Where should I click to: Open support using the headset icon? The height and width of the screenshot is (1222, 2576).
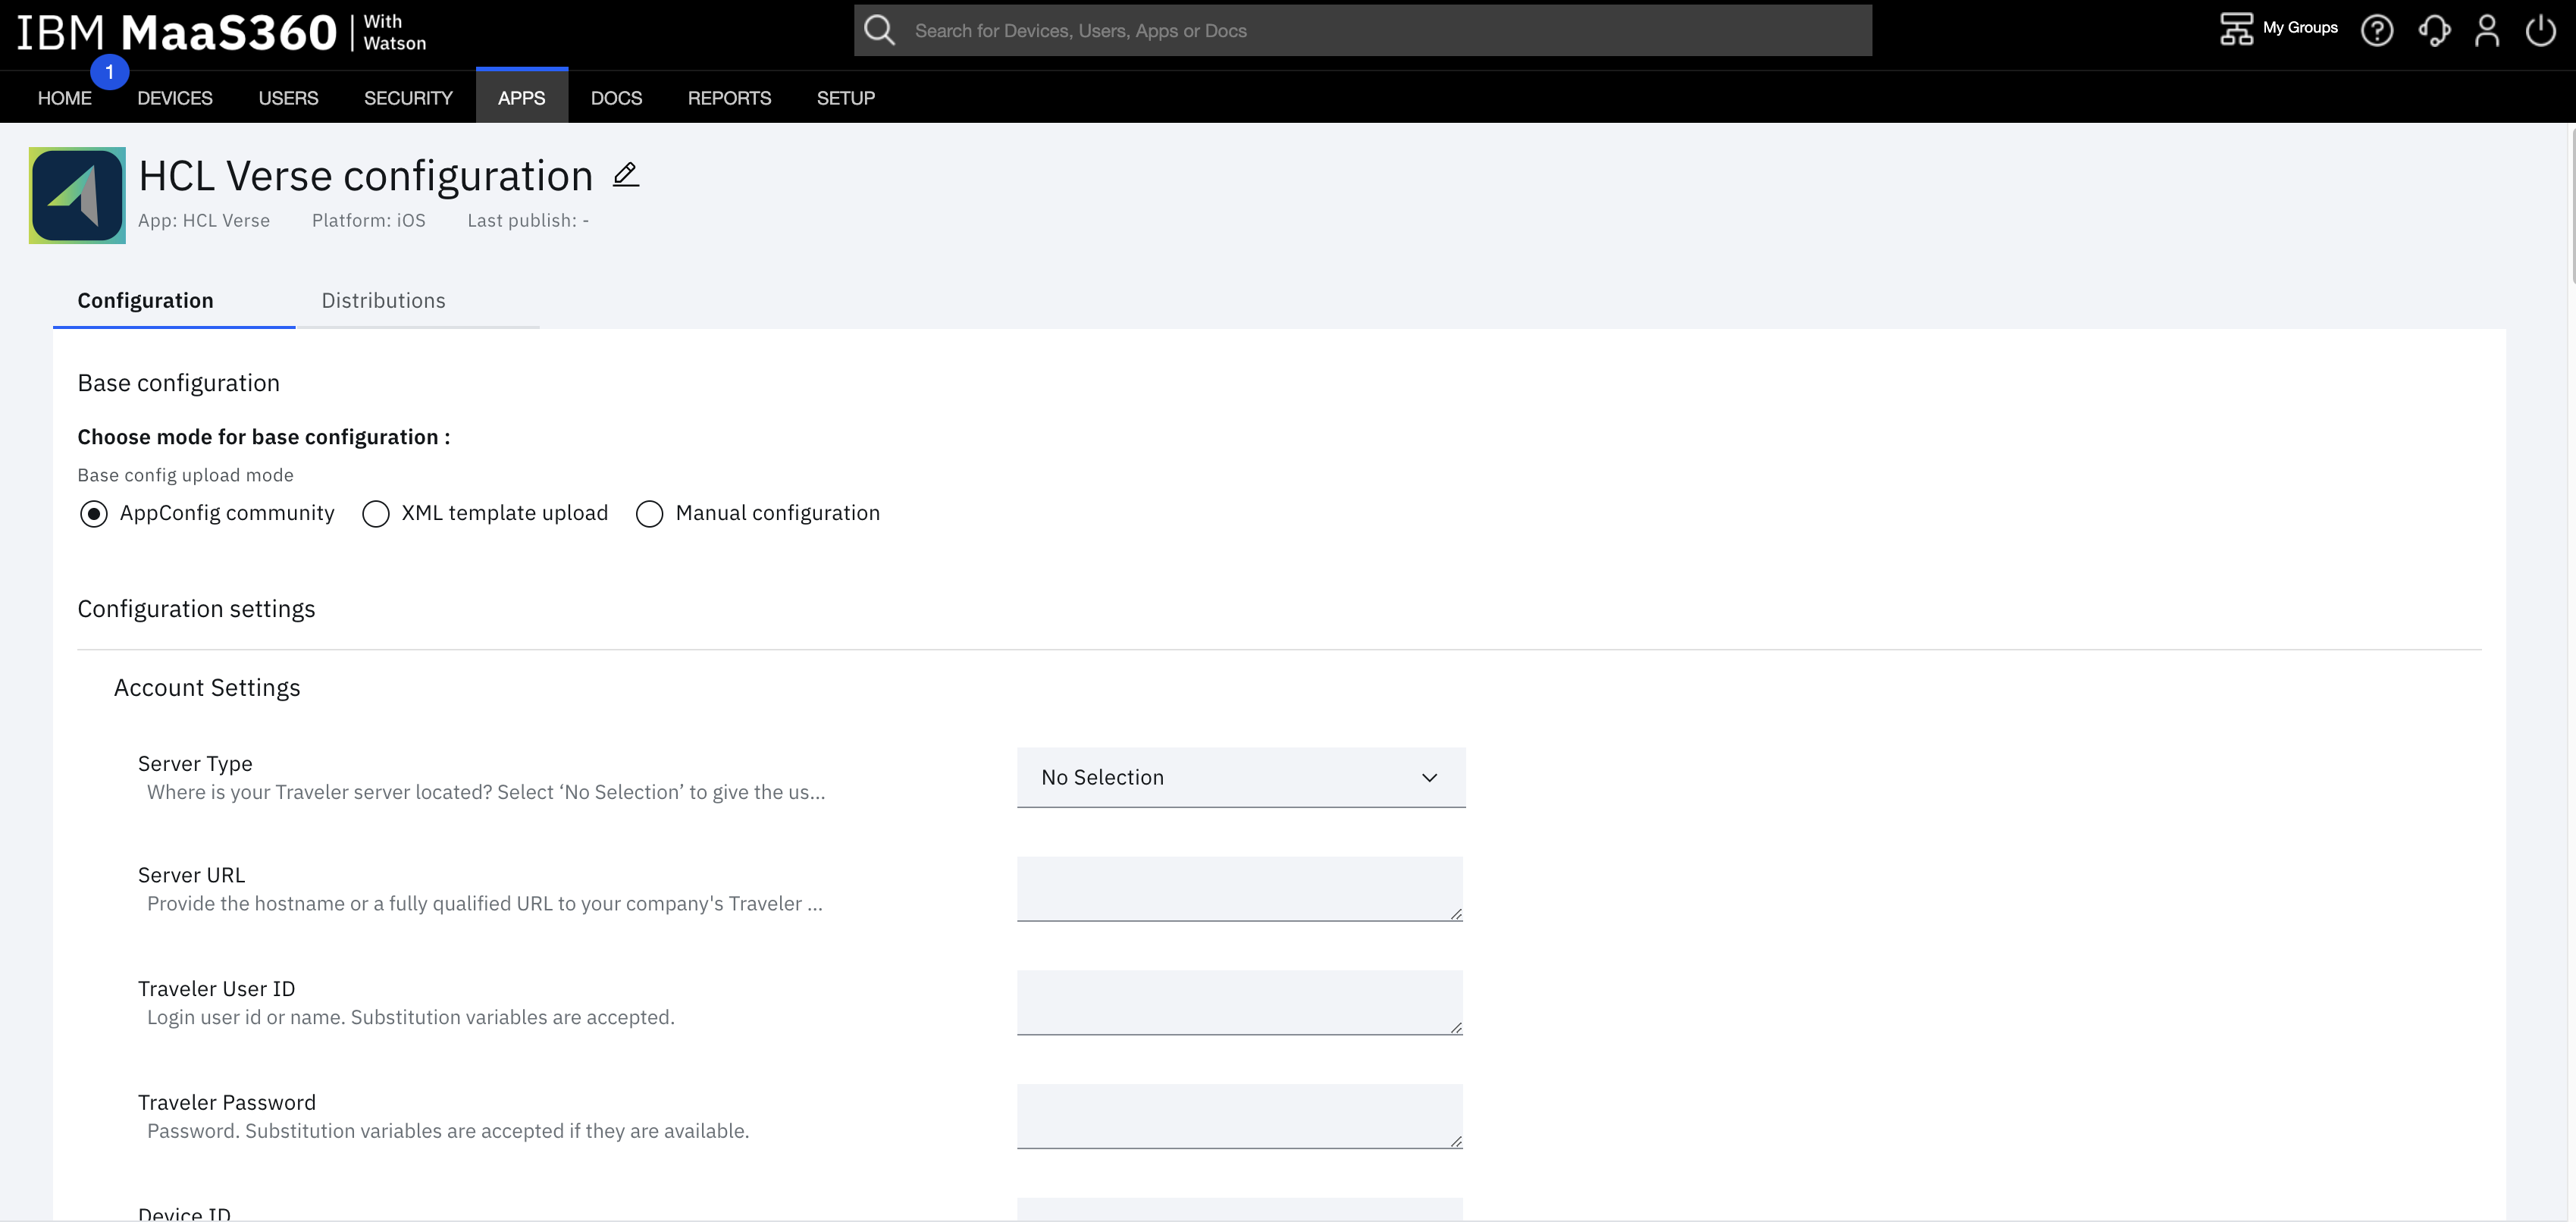coord(2433,30)
